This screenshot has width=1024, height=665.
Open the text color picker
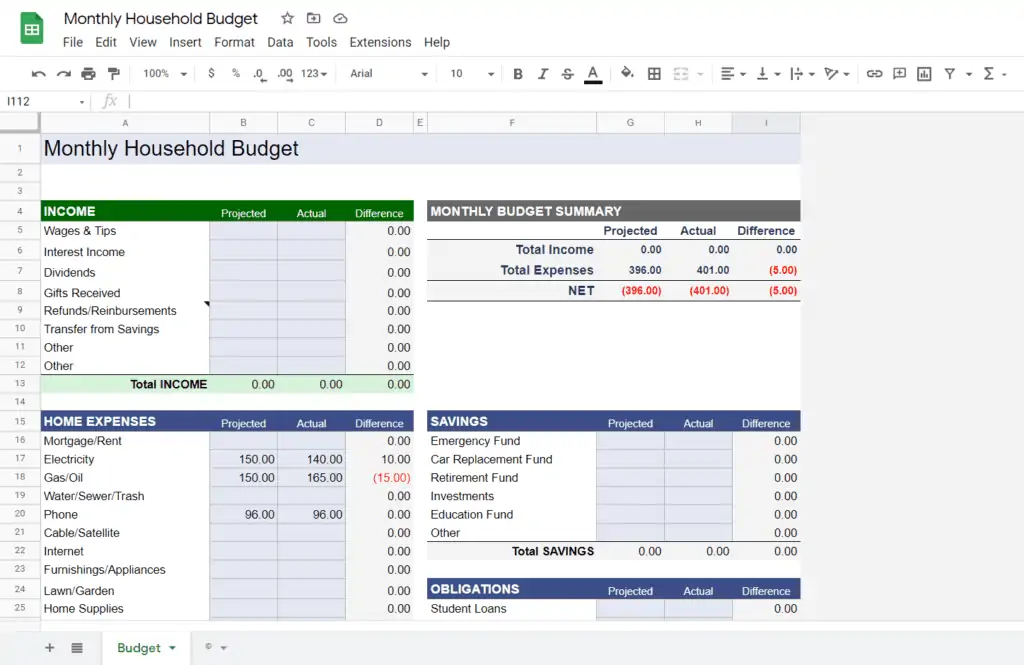(592, 73)
